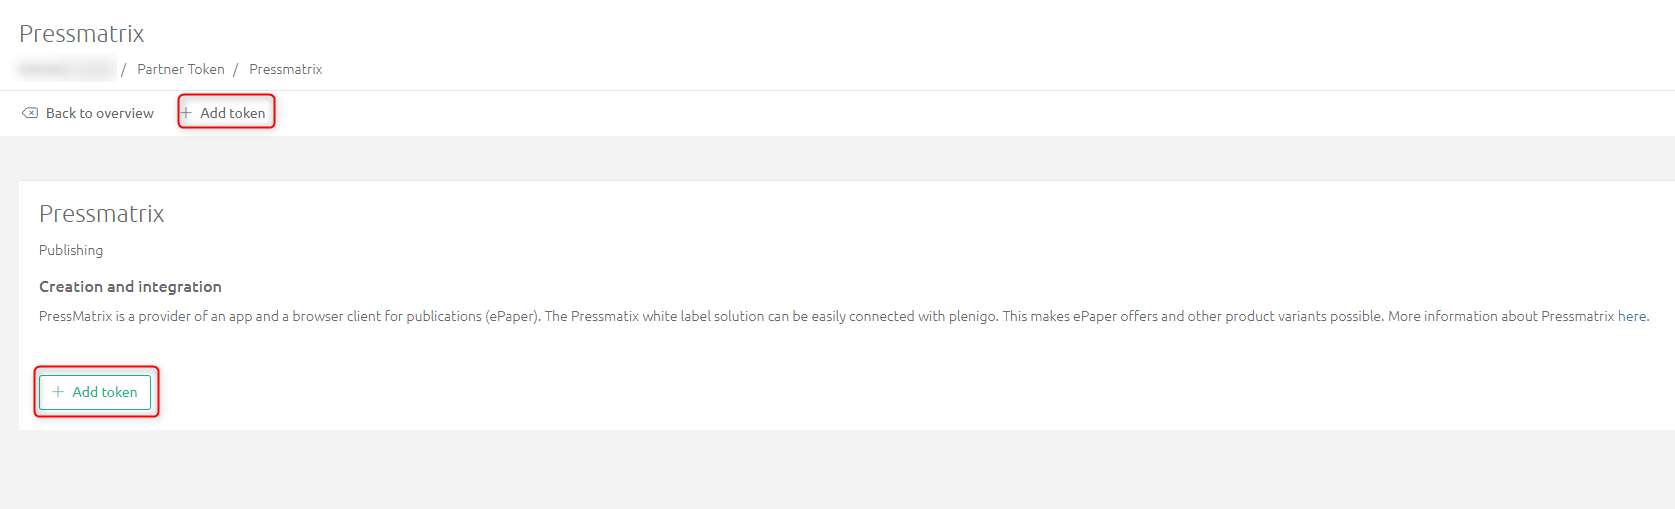Open the 'here' link about Pressmatrix
This screenshot has height=509, width=1675.
[x=1632, y=316]
